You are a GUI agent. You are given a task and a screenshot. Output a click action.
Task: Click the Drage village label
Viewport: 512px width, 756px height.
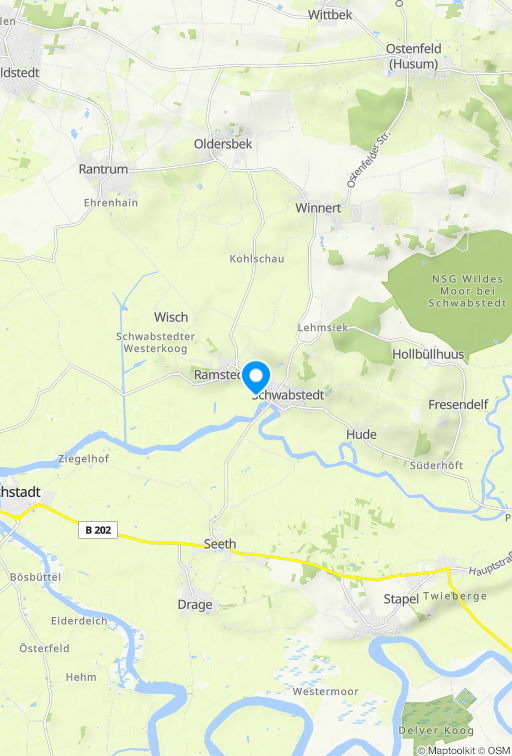(x=195, y=605)
